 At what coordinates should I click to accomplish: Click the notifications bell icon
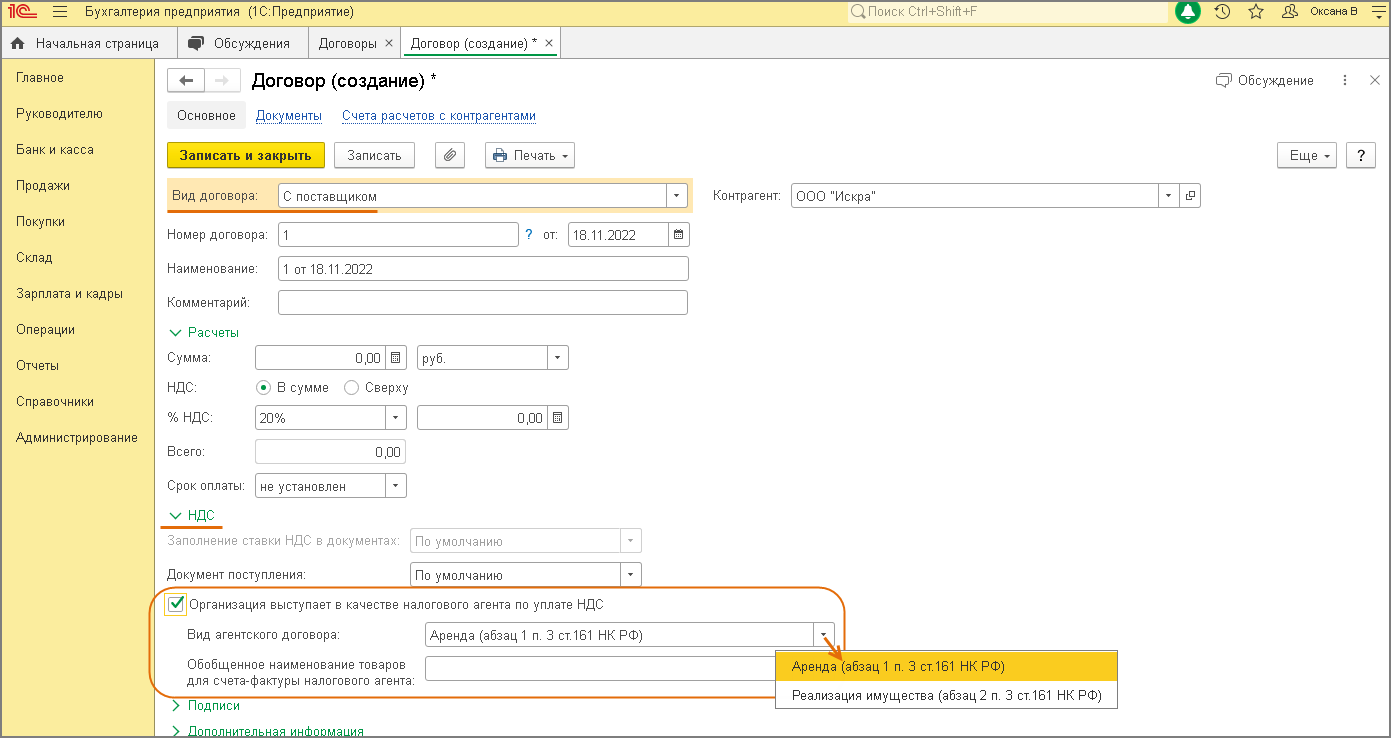[x=1188, y=12]
